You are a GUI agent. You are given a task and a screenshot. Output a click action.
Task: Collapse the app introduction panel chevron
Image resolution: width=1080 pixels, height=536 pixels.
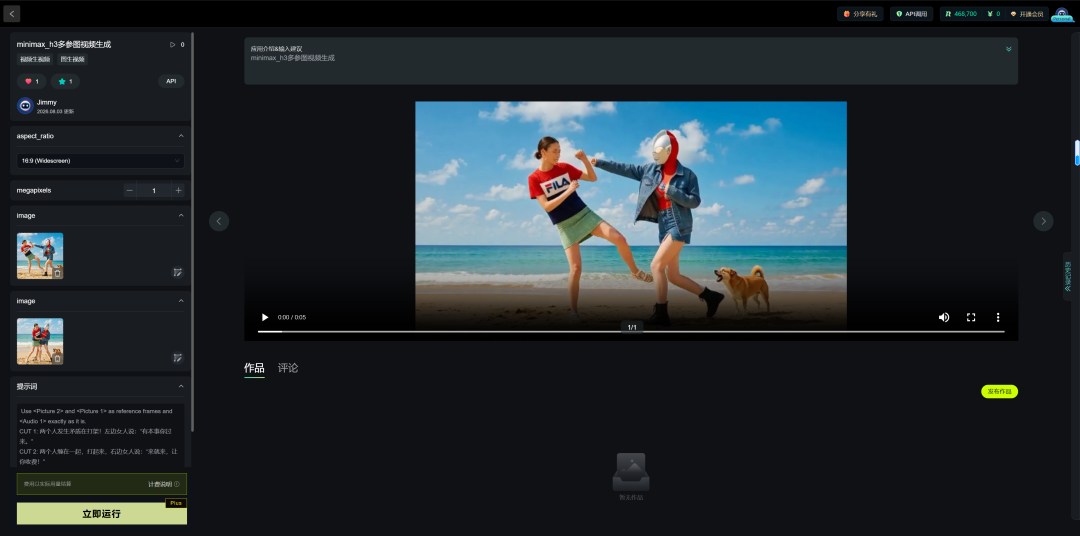(x=1008, y=49)
